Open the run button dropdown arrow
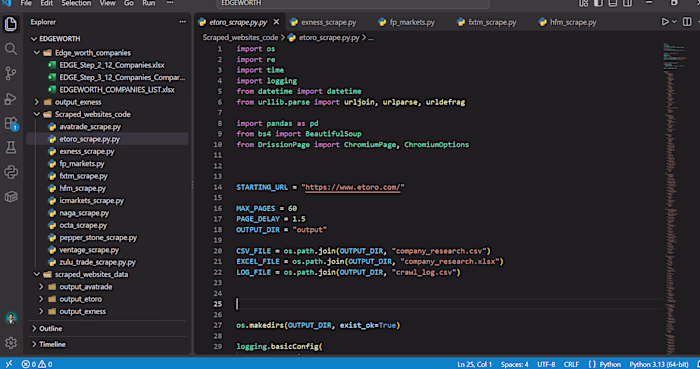The image size is (700, 369). [x=674, y=22]
